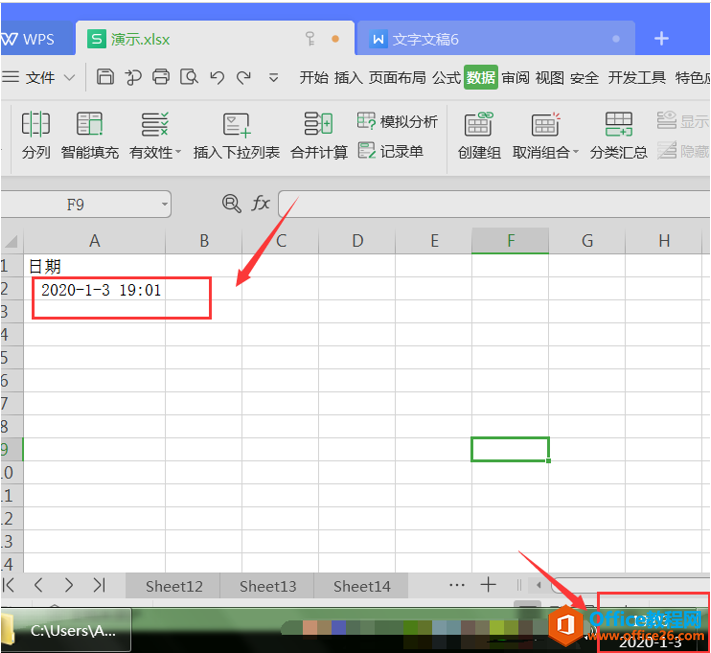
Task: Click the Redo arrow icon
Action: tap(244, 78)
